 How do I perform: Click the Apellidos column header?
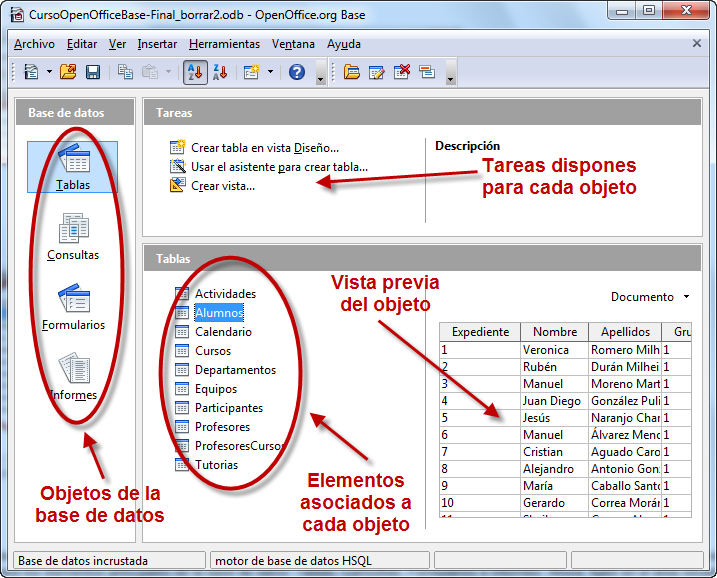625,332
